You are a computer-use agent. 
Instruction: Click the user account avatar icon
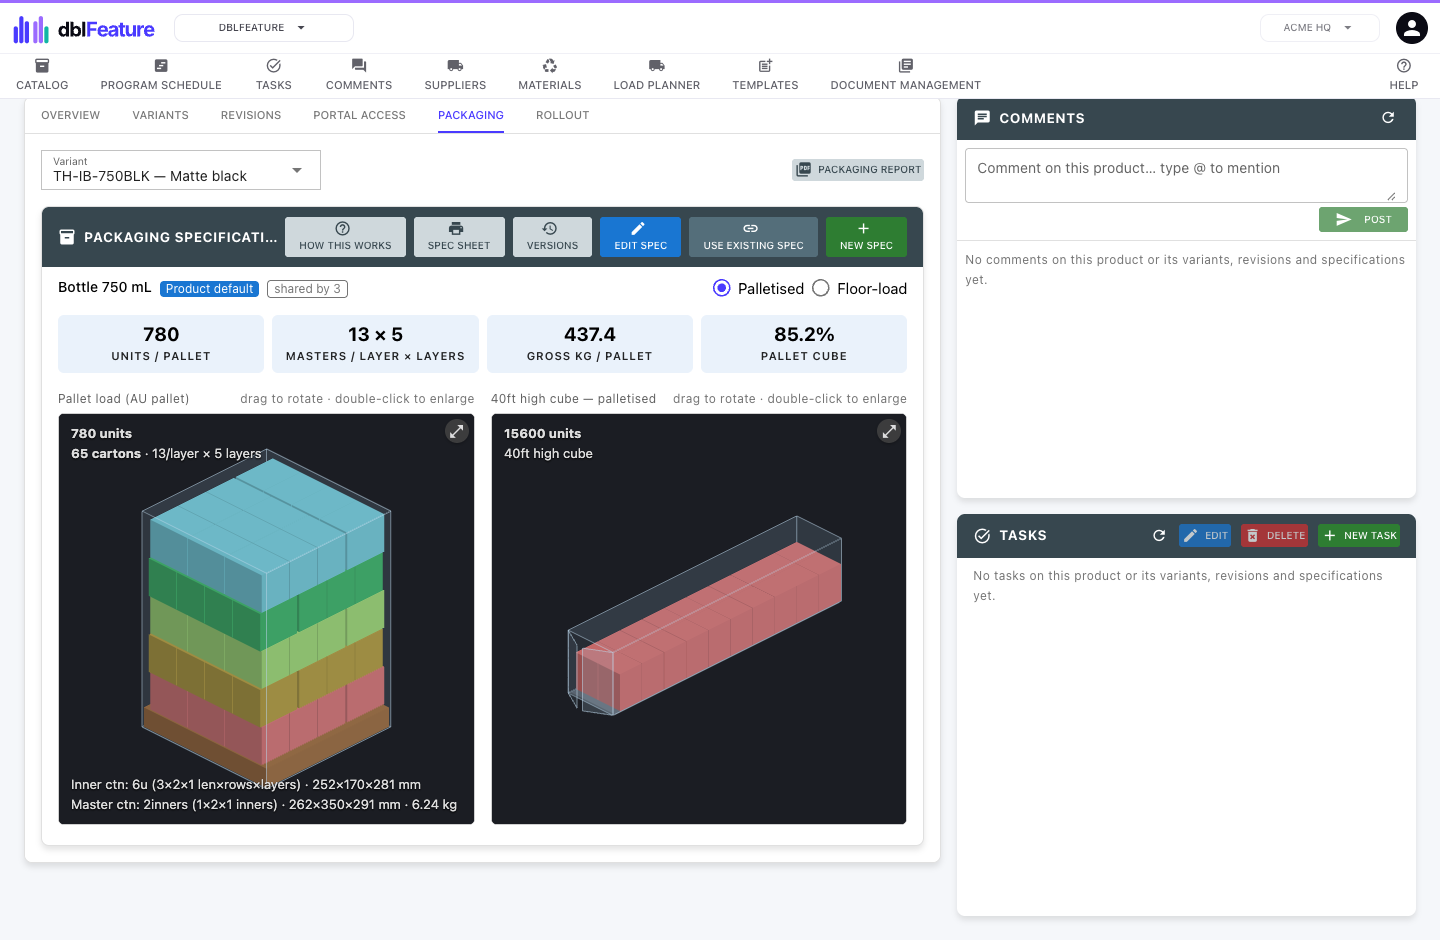[x=1412, y=28]
